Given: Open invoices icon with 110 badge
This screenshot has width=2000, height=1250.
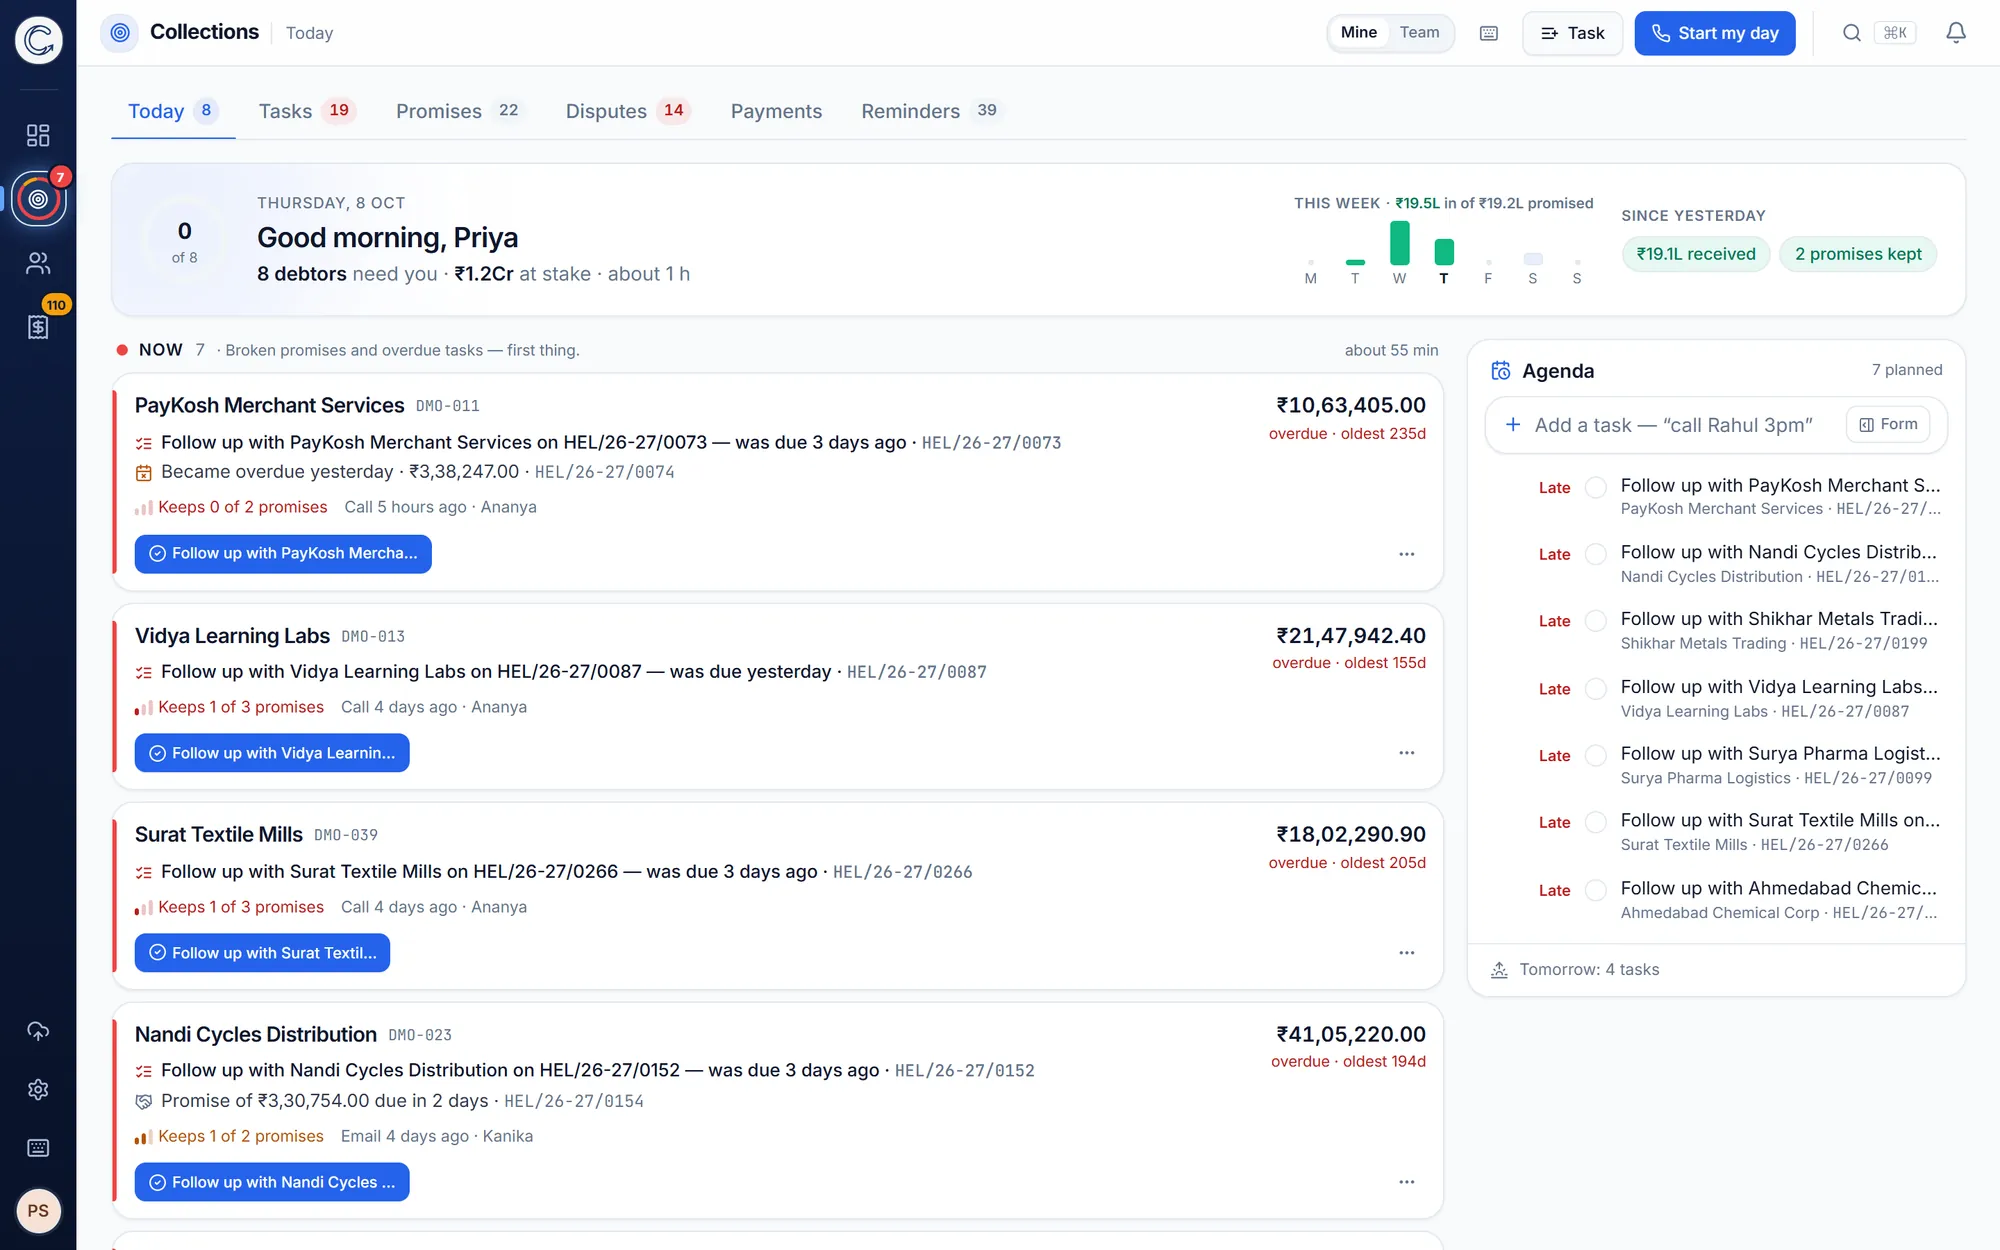Looking at the screenshot, I should tap(38, 326).
